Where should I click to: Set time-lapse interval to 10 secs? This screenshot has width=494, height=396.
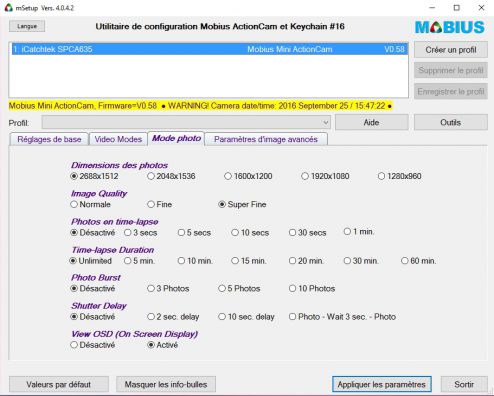click(x=250, y=233)
